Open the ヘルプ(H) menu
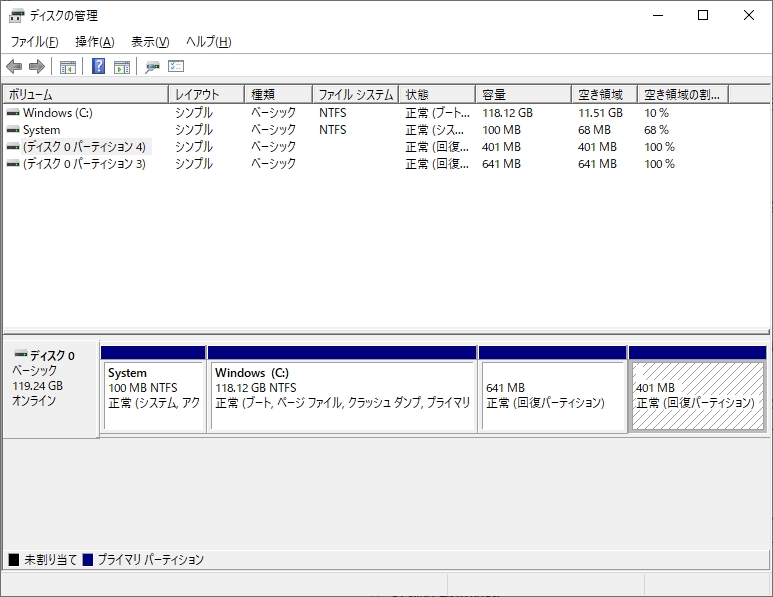This screenshot has width=773, height=597. tap(209, 42)
